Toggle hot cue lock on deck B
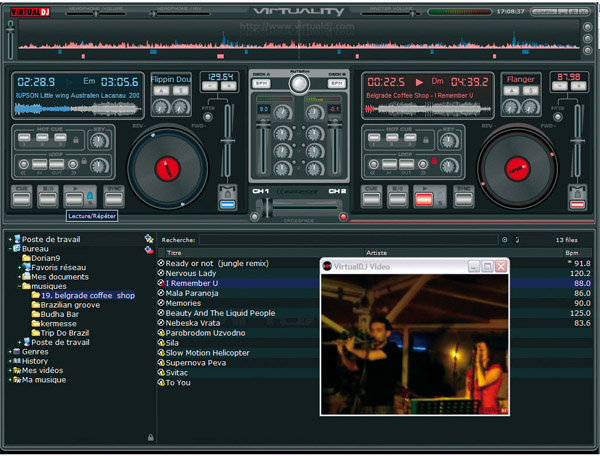Viewport: 600px width, 456px height. tap(426, 140)
